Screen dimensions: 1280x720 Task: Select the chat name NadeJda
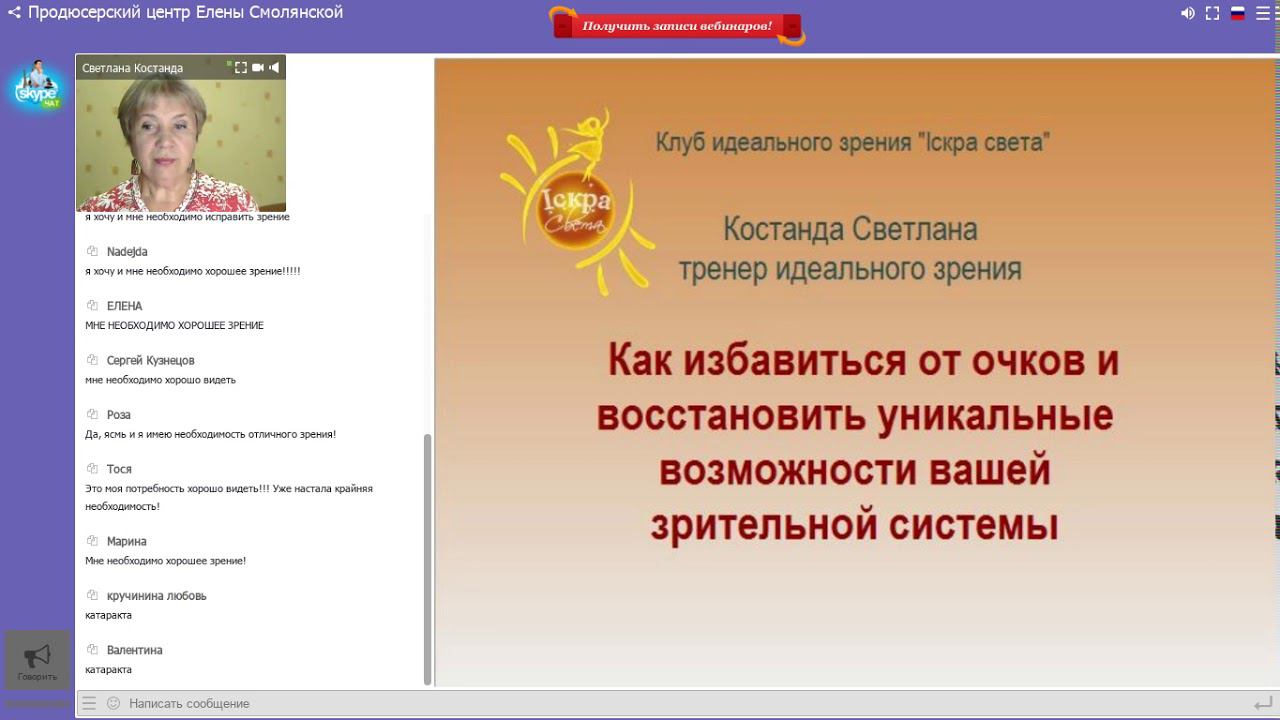tap(127, 252)
